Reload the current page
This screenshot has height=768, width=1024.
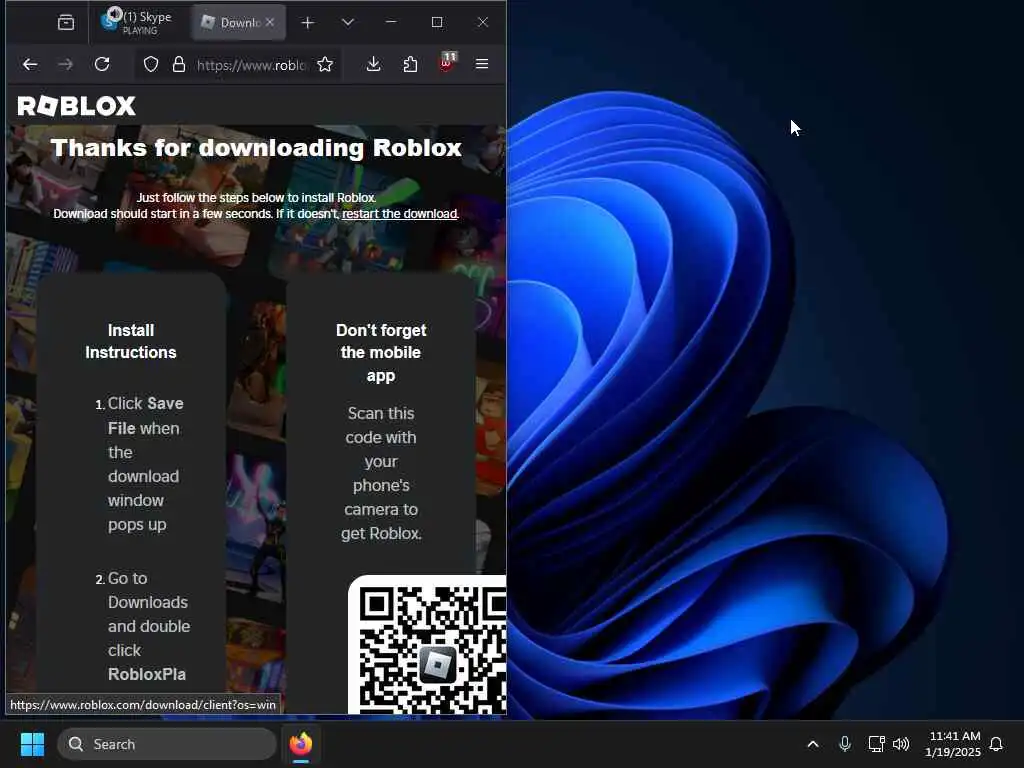pos(102,64)
